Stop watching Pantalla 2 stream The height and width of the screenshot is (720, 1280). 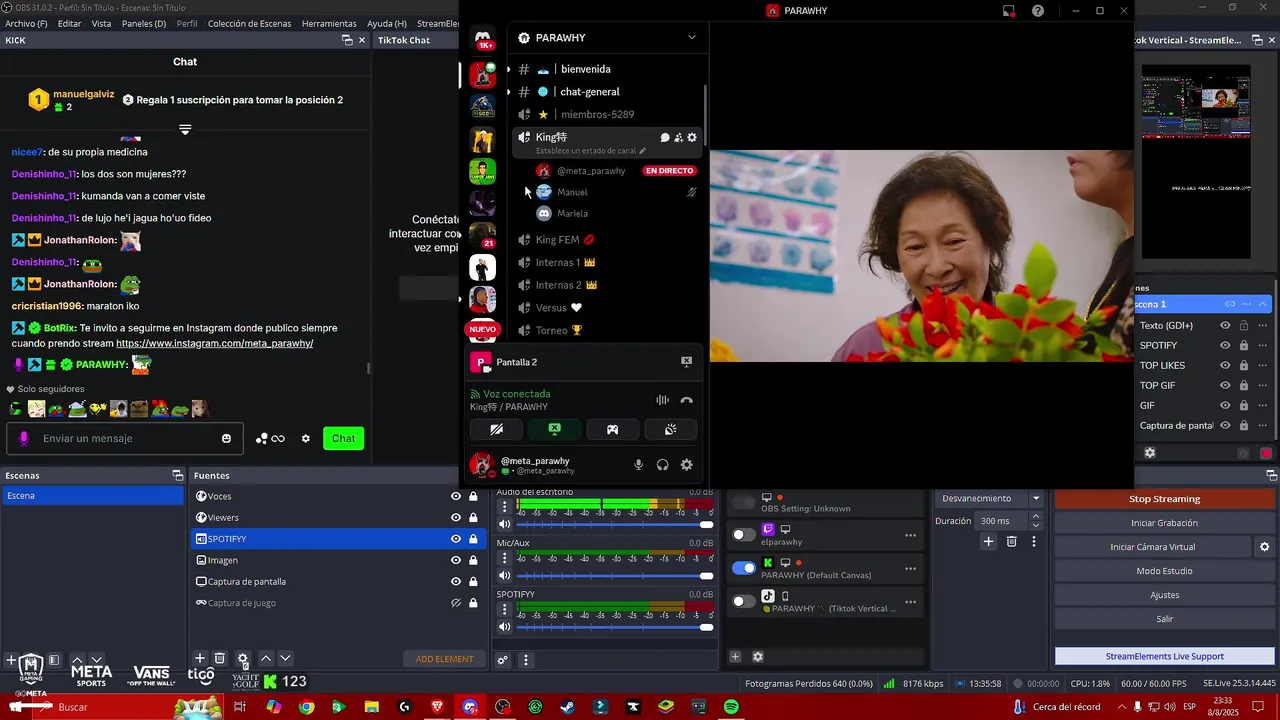(686, 362)
